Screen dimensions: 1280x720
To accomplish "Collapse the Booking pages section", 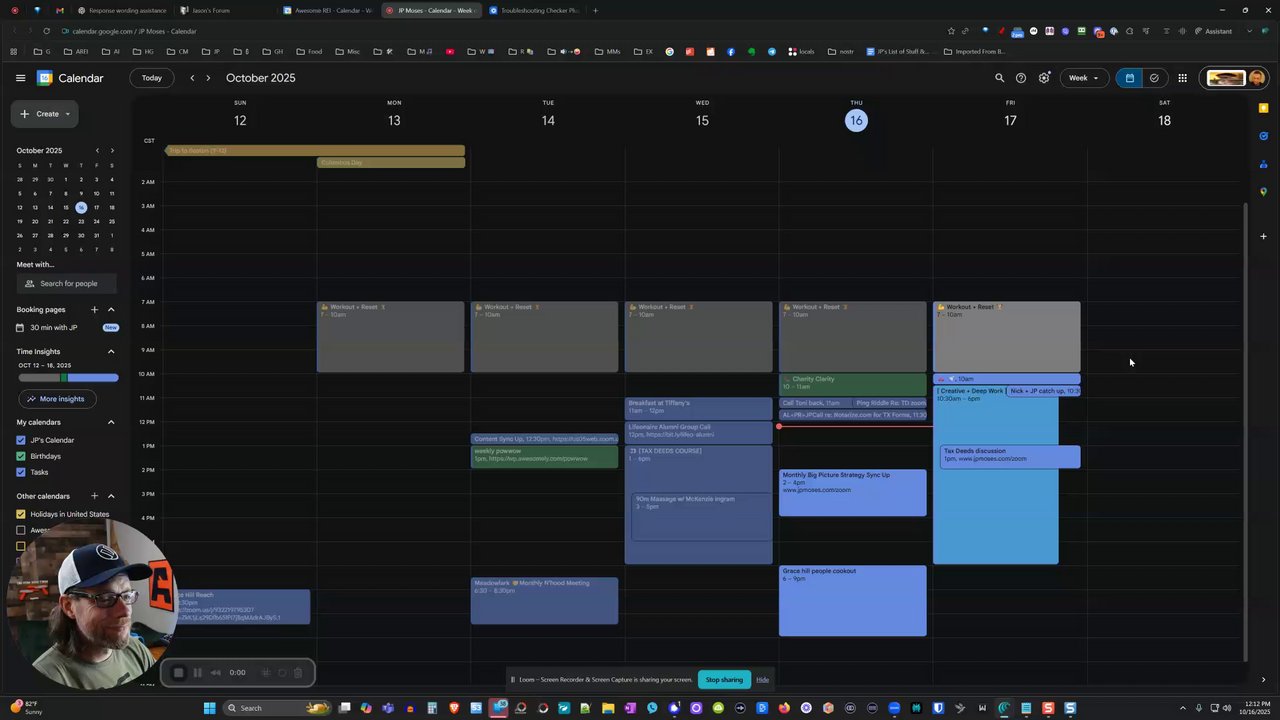I will point(111,310).
